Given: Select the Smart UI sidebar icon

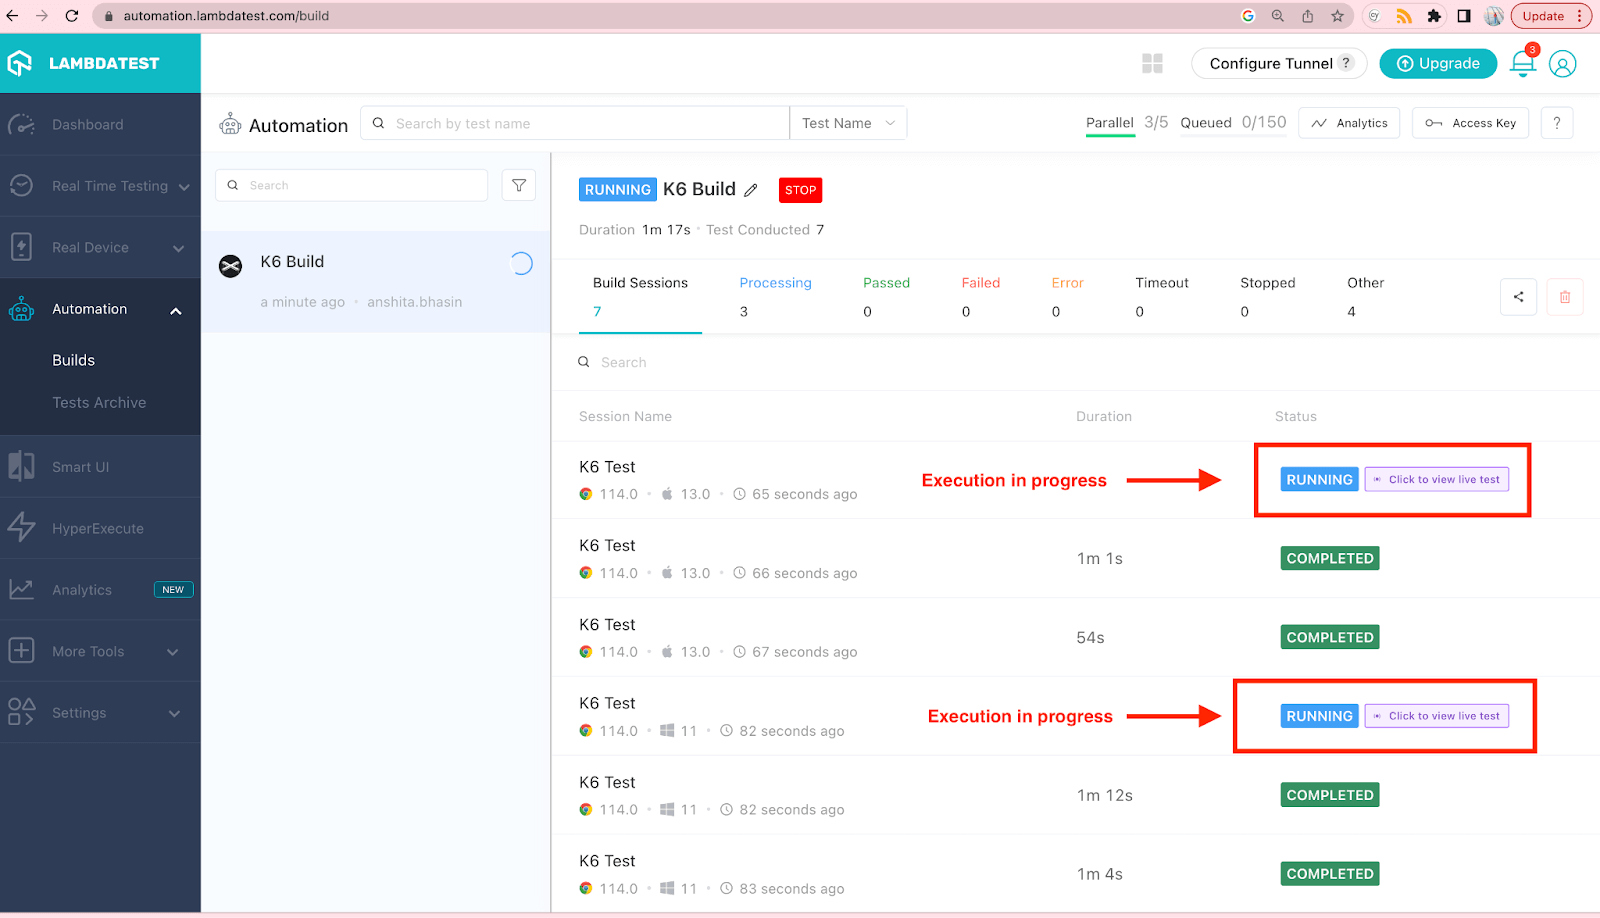Looking at the screenshot, I should [22, 466].
